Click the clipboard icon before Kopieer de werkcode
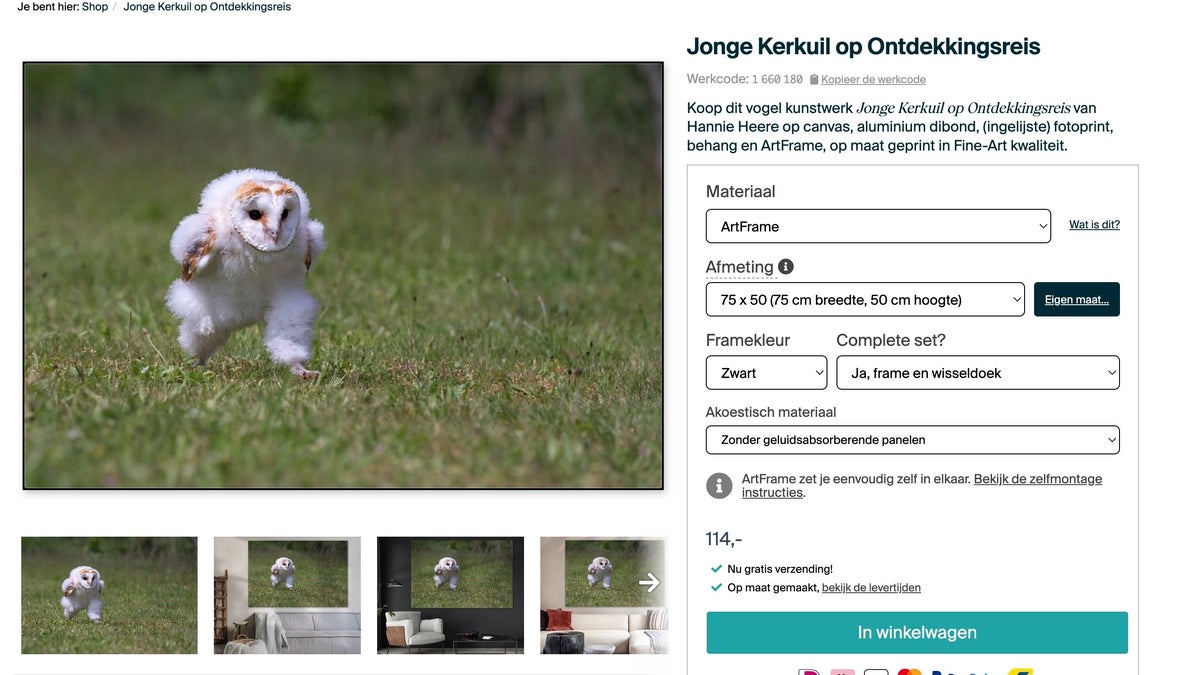The image size is (1200, 675). pyautogui.click(x=814, y=80)
